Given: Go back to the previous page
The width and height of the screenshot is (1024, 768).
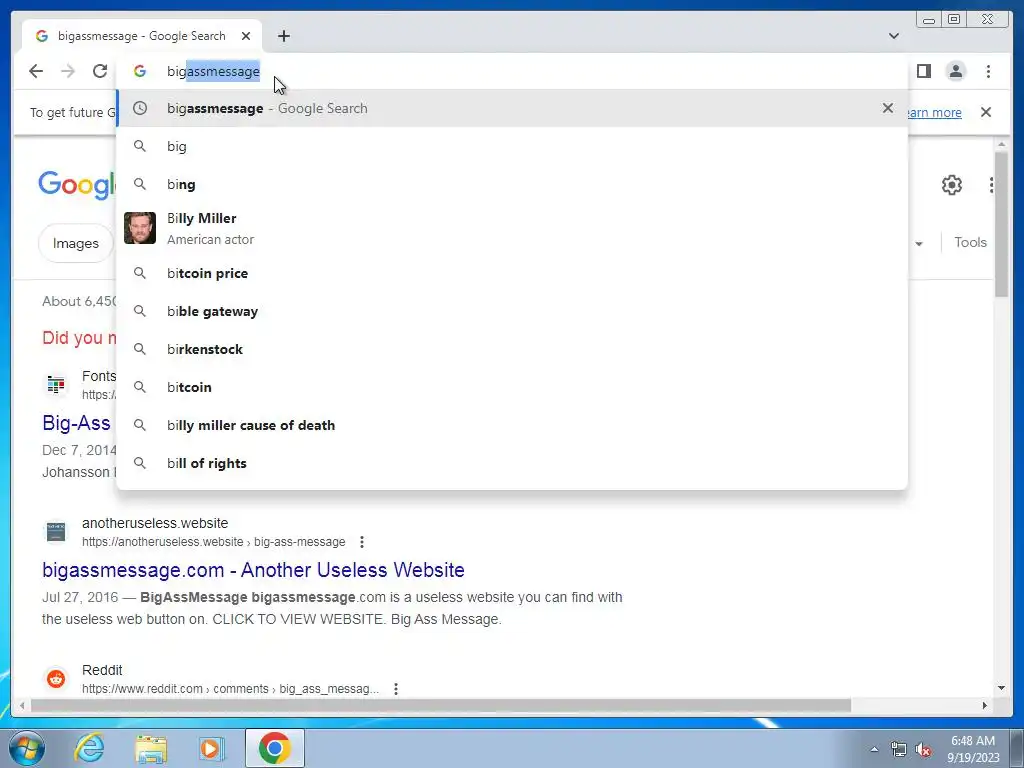Looking at the screenshot, I should 36,71.
